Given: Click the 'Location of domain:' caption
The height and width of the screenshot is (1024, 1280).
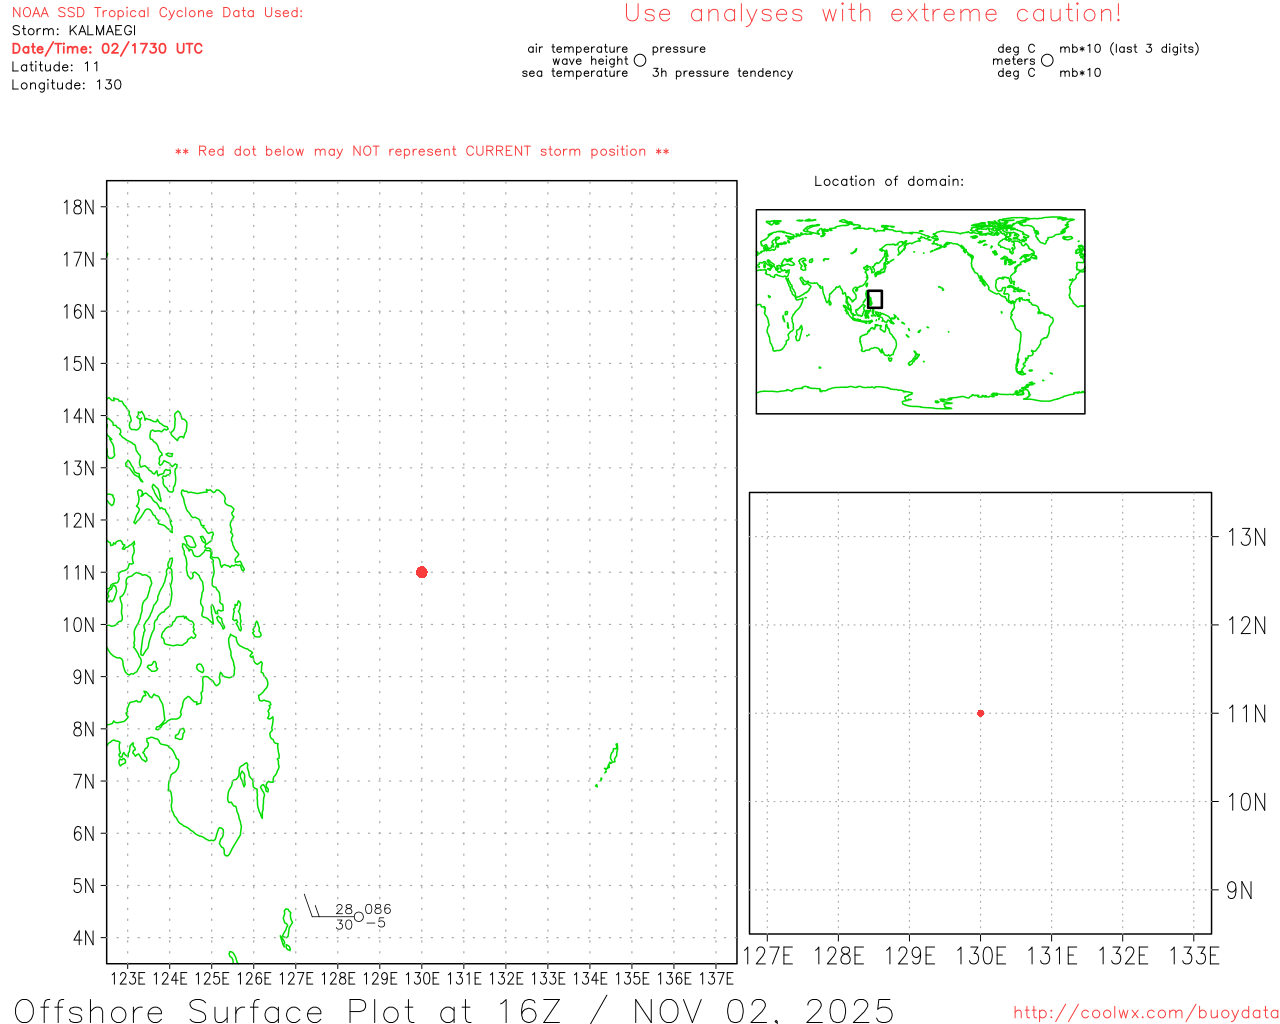Looking at the screenshot, I should [888, 181].
